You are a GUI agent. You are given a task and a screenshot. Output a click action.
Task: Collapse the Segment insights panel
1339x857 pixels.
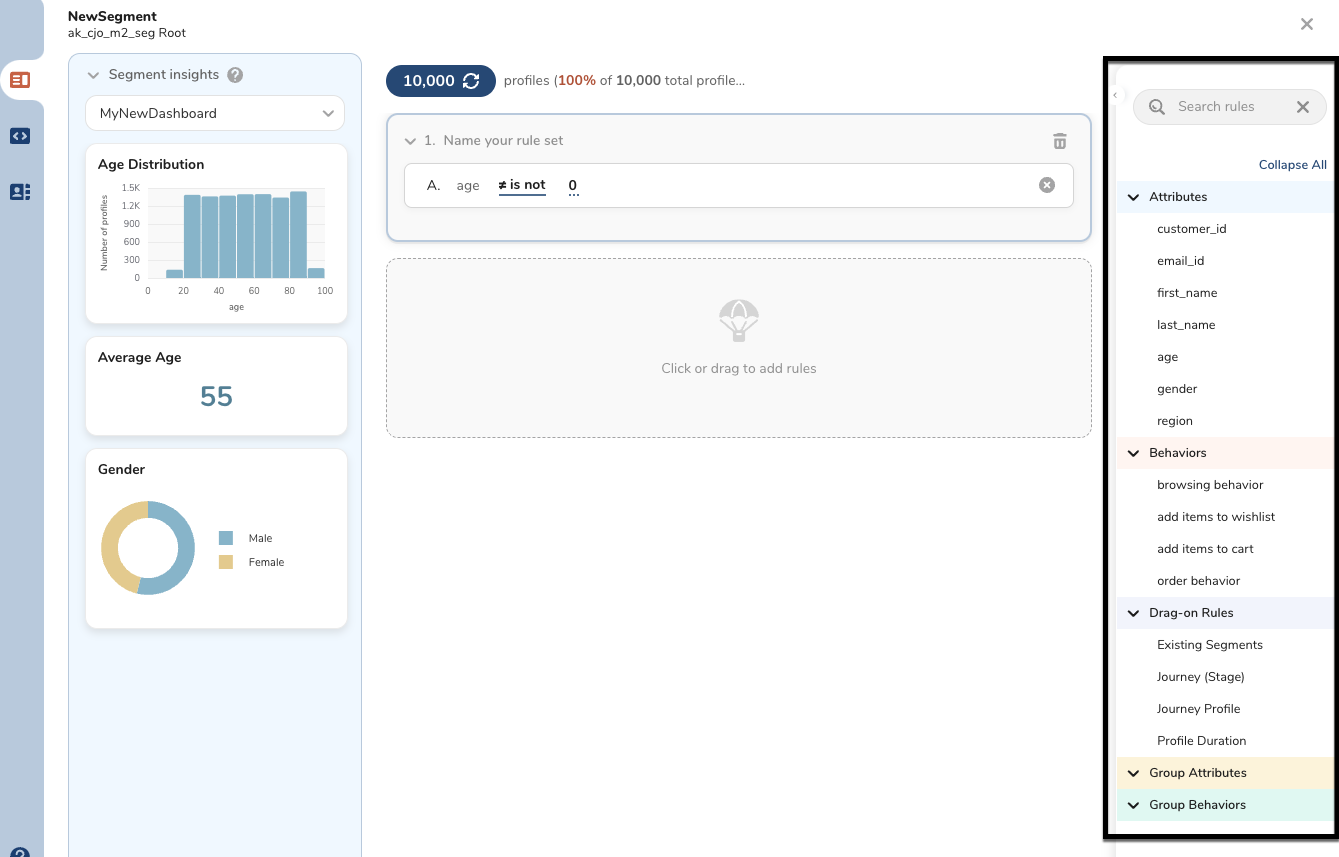click(x=93, y=75)
